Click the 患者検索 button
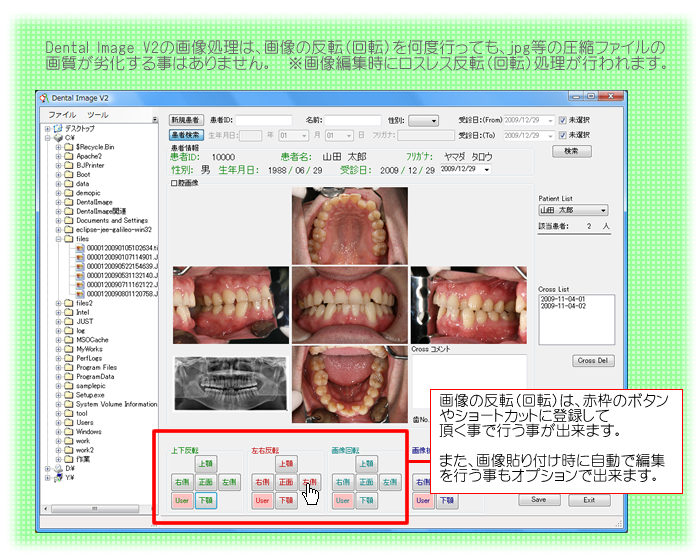700x555 pixels. click(x=186, y=135)
